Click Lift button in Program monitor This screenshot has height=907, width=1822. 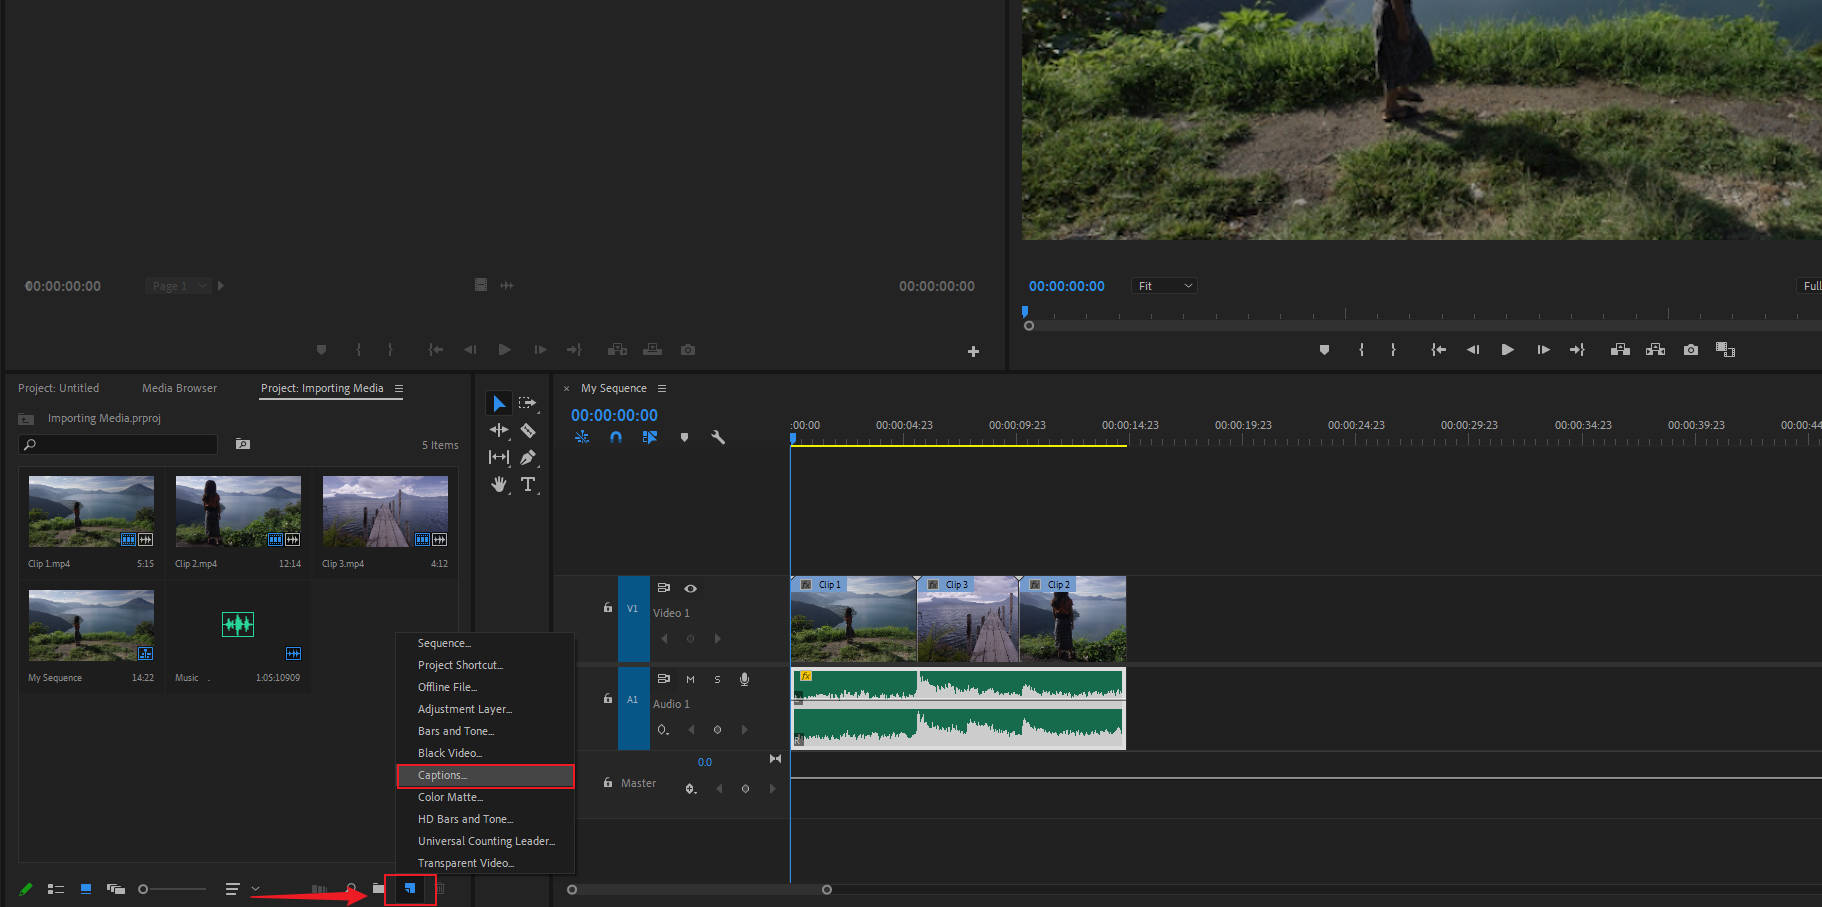(1621, 350)
